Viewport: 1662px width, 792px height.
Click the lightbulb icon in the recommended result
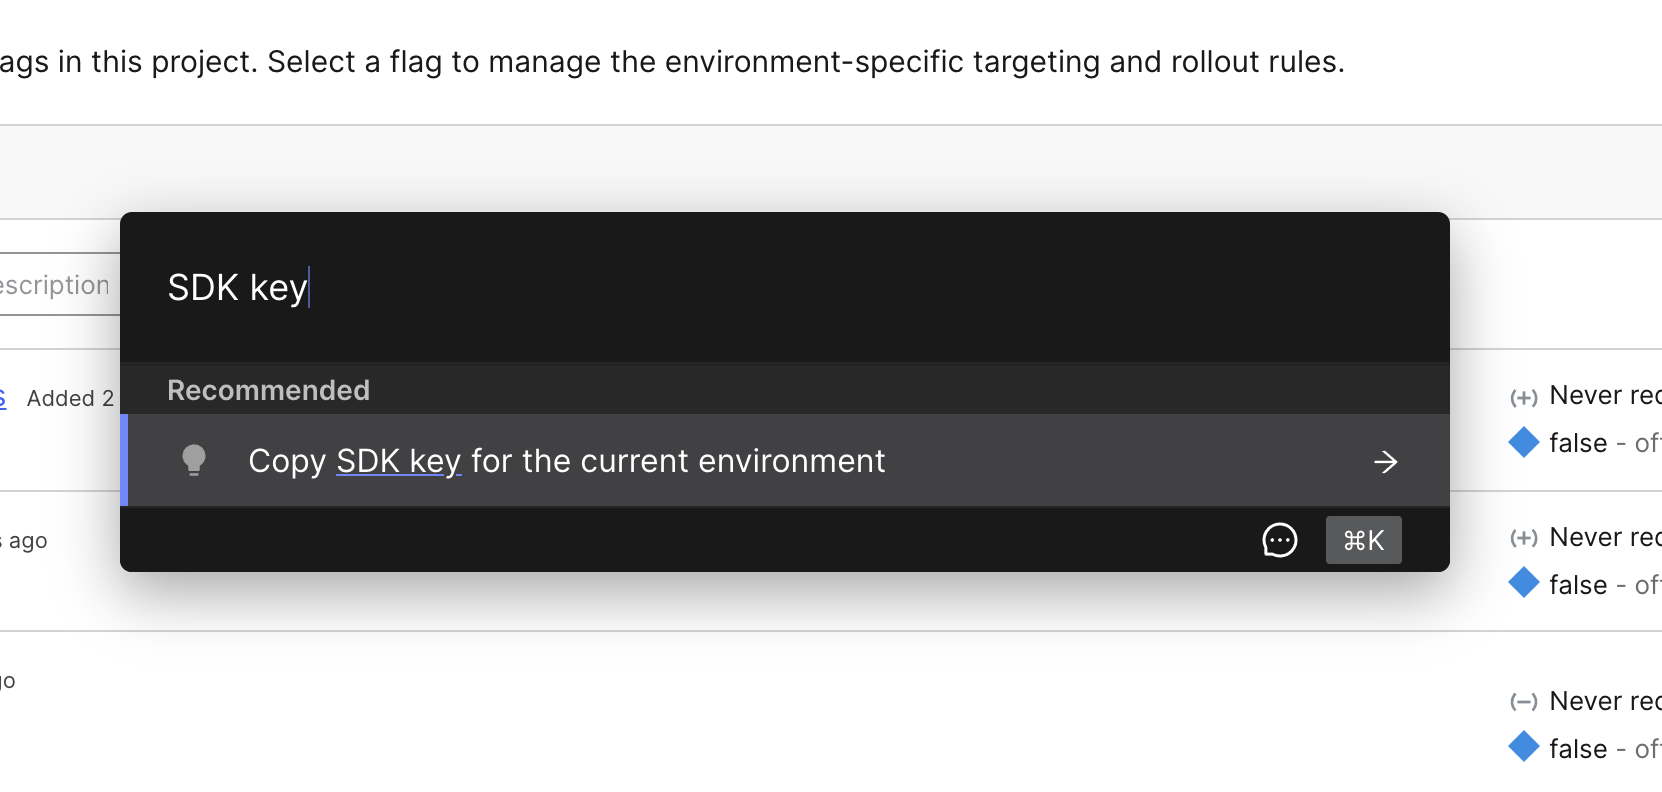[194, 460]
